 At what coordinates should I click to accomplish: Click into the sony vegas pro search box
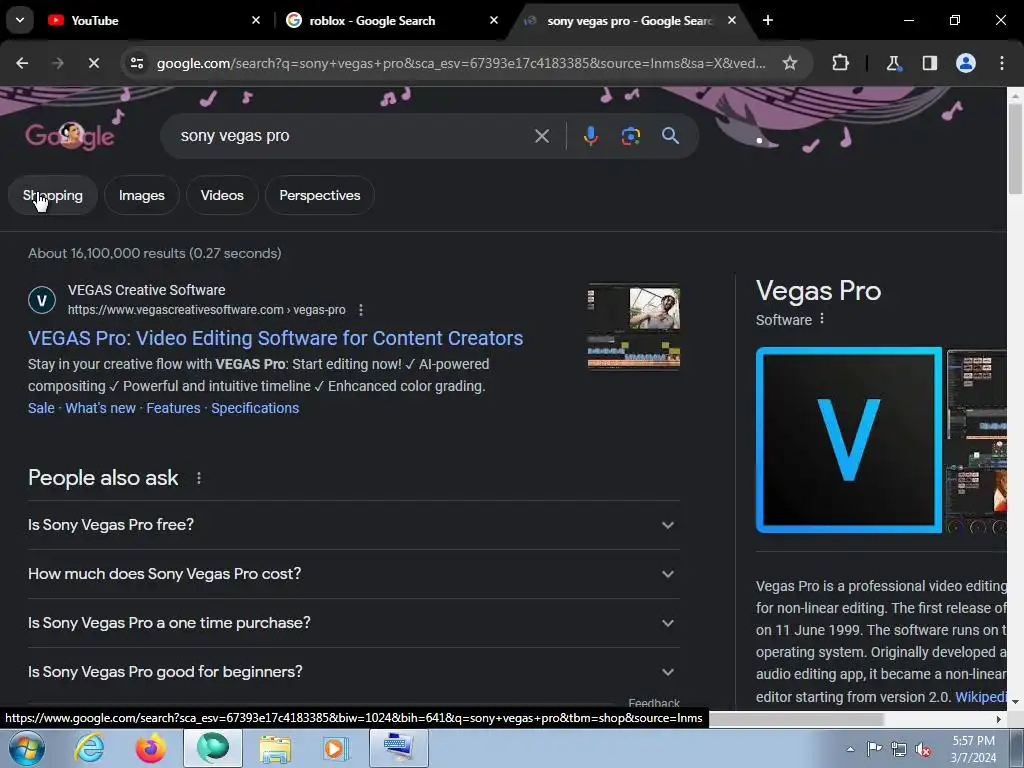point(353,136)
